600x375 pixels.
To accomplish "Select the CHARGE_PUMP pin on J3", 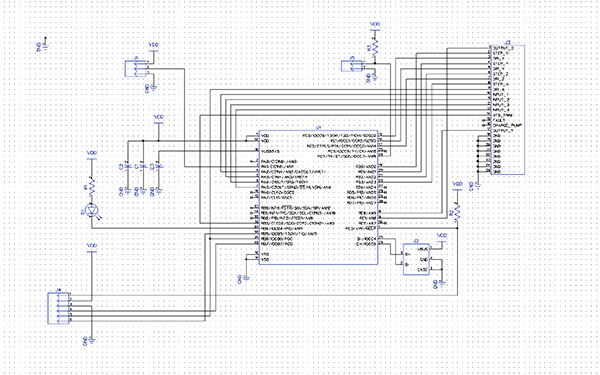I will (508, 125).
